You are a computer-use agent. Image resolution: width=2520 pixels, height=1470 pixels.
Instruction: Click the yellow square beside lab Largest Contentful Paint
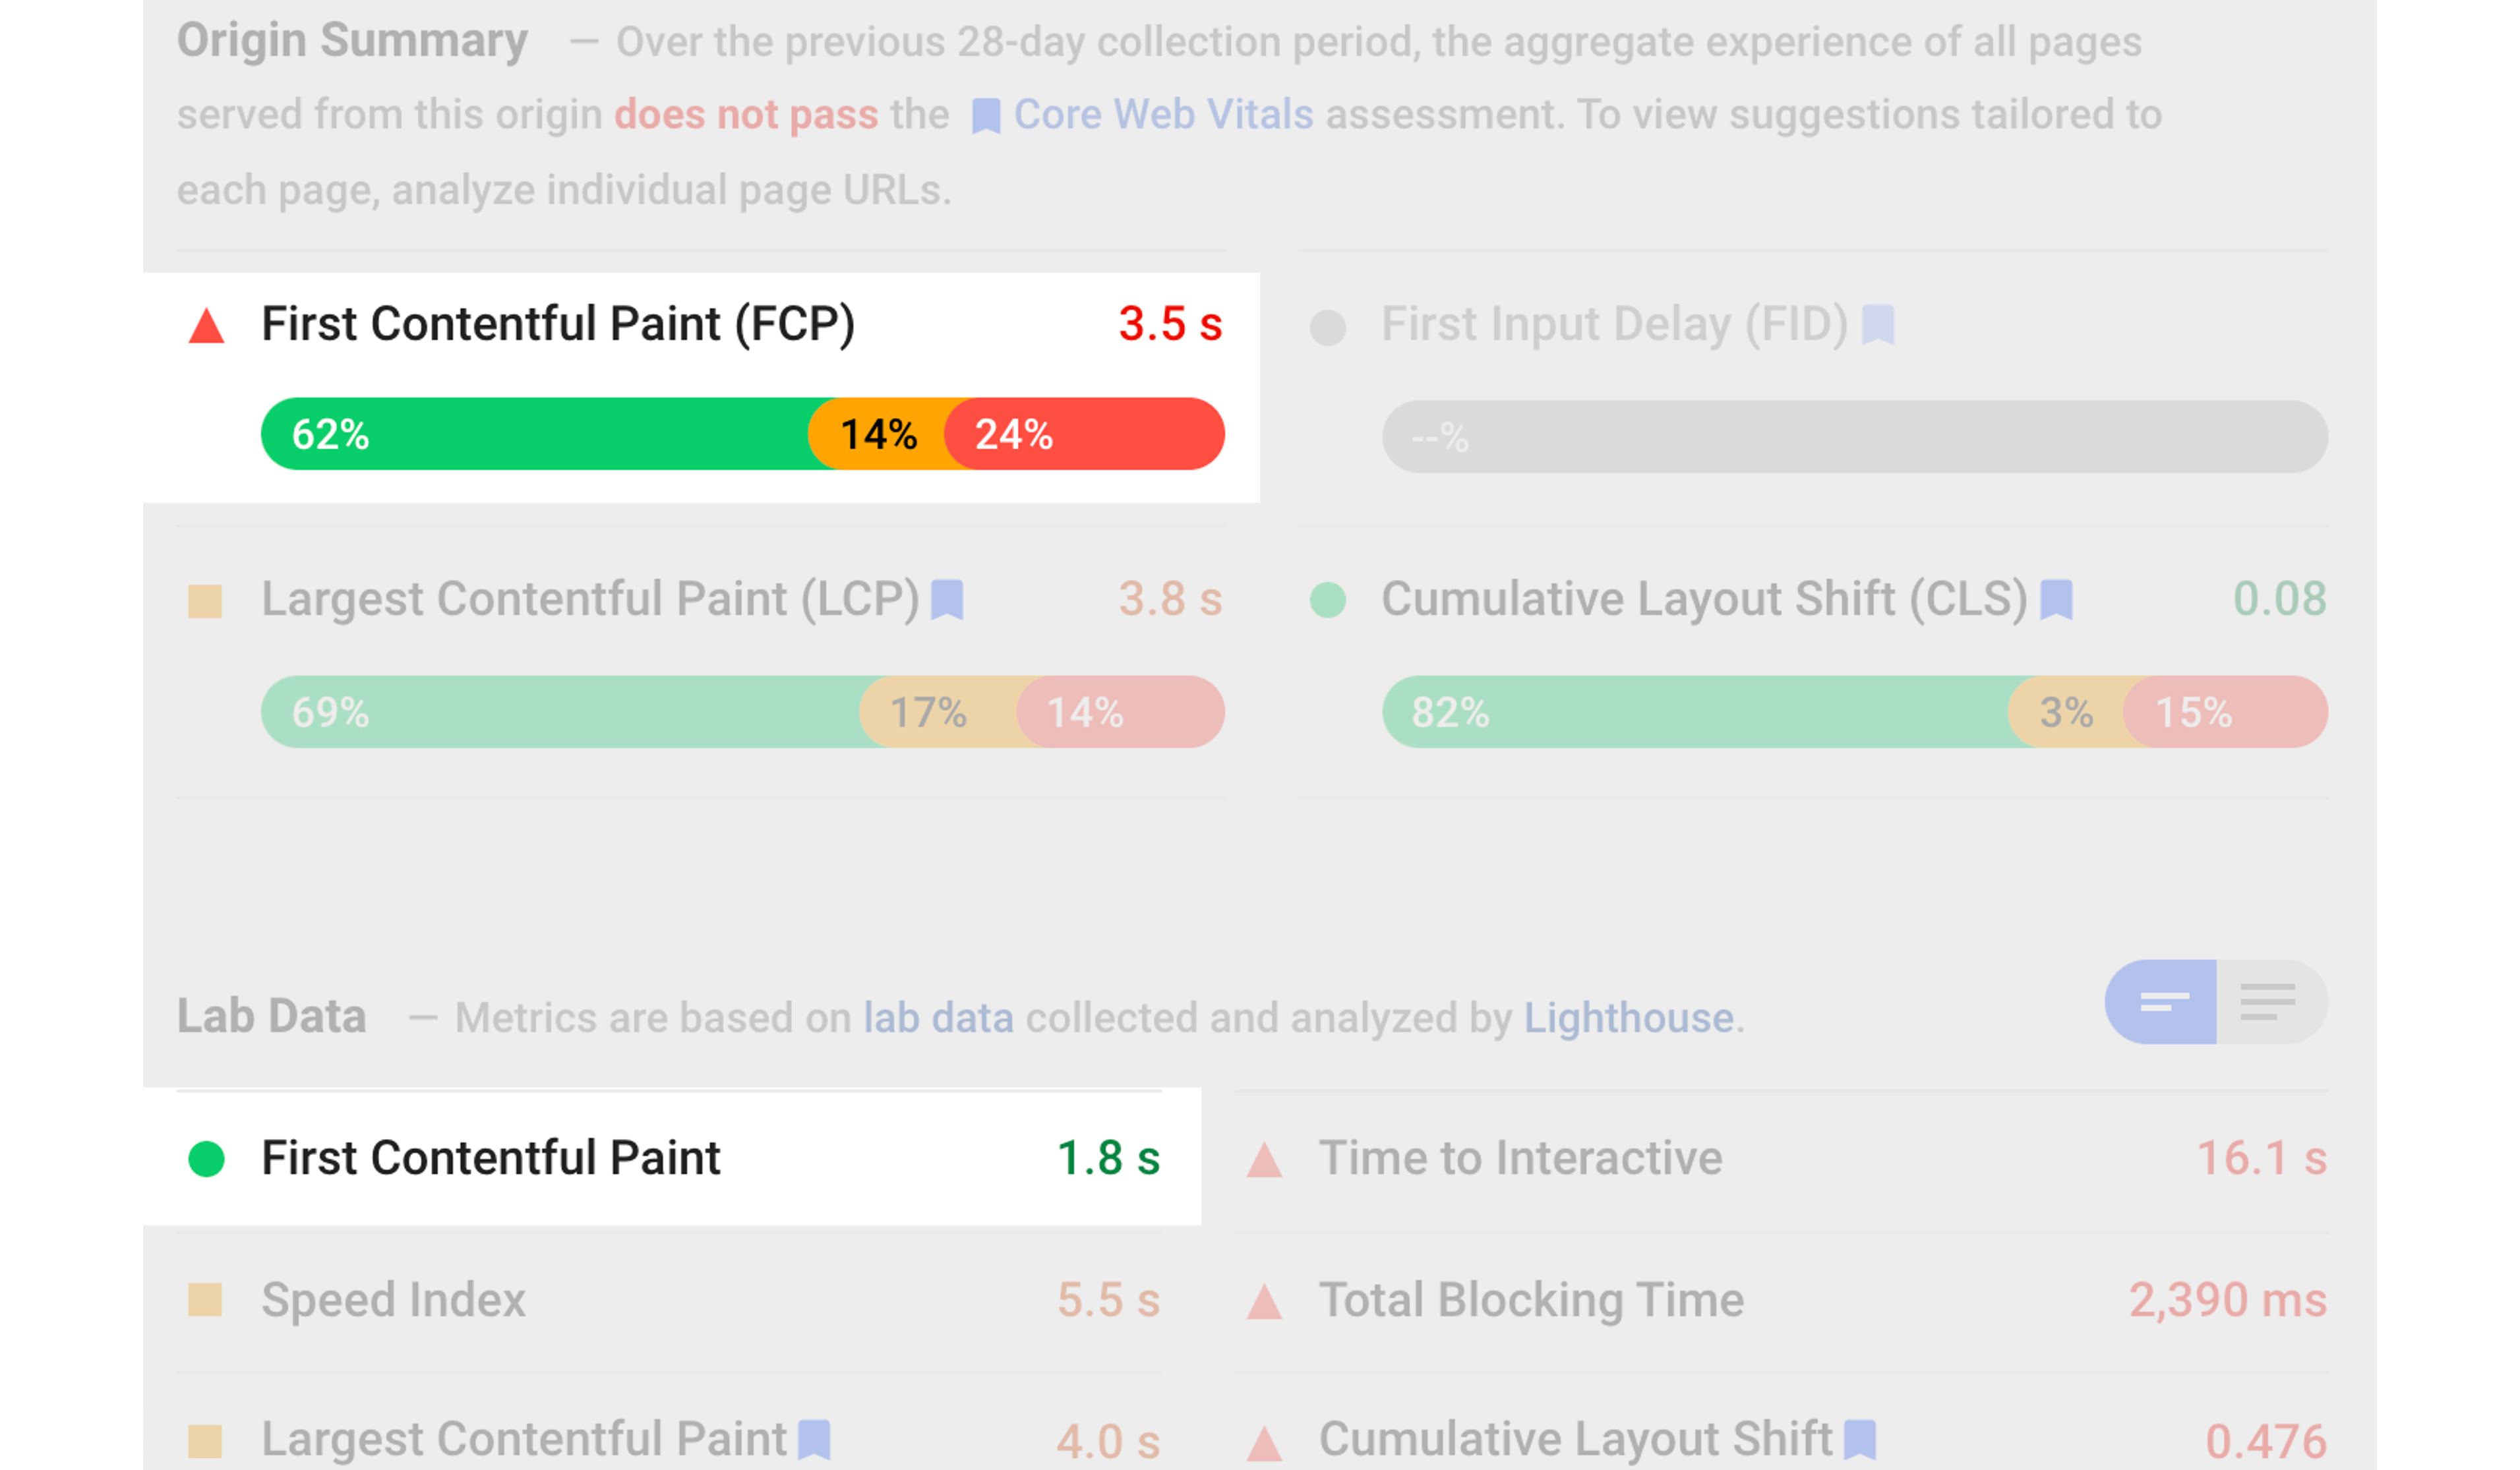[x=206, y=1440]
